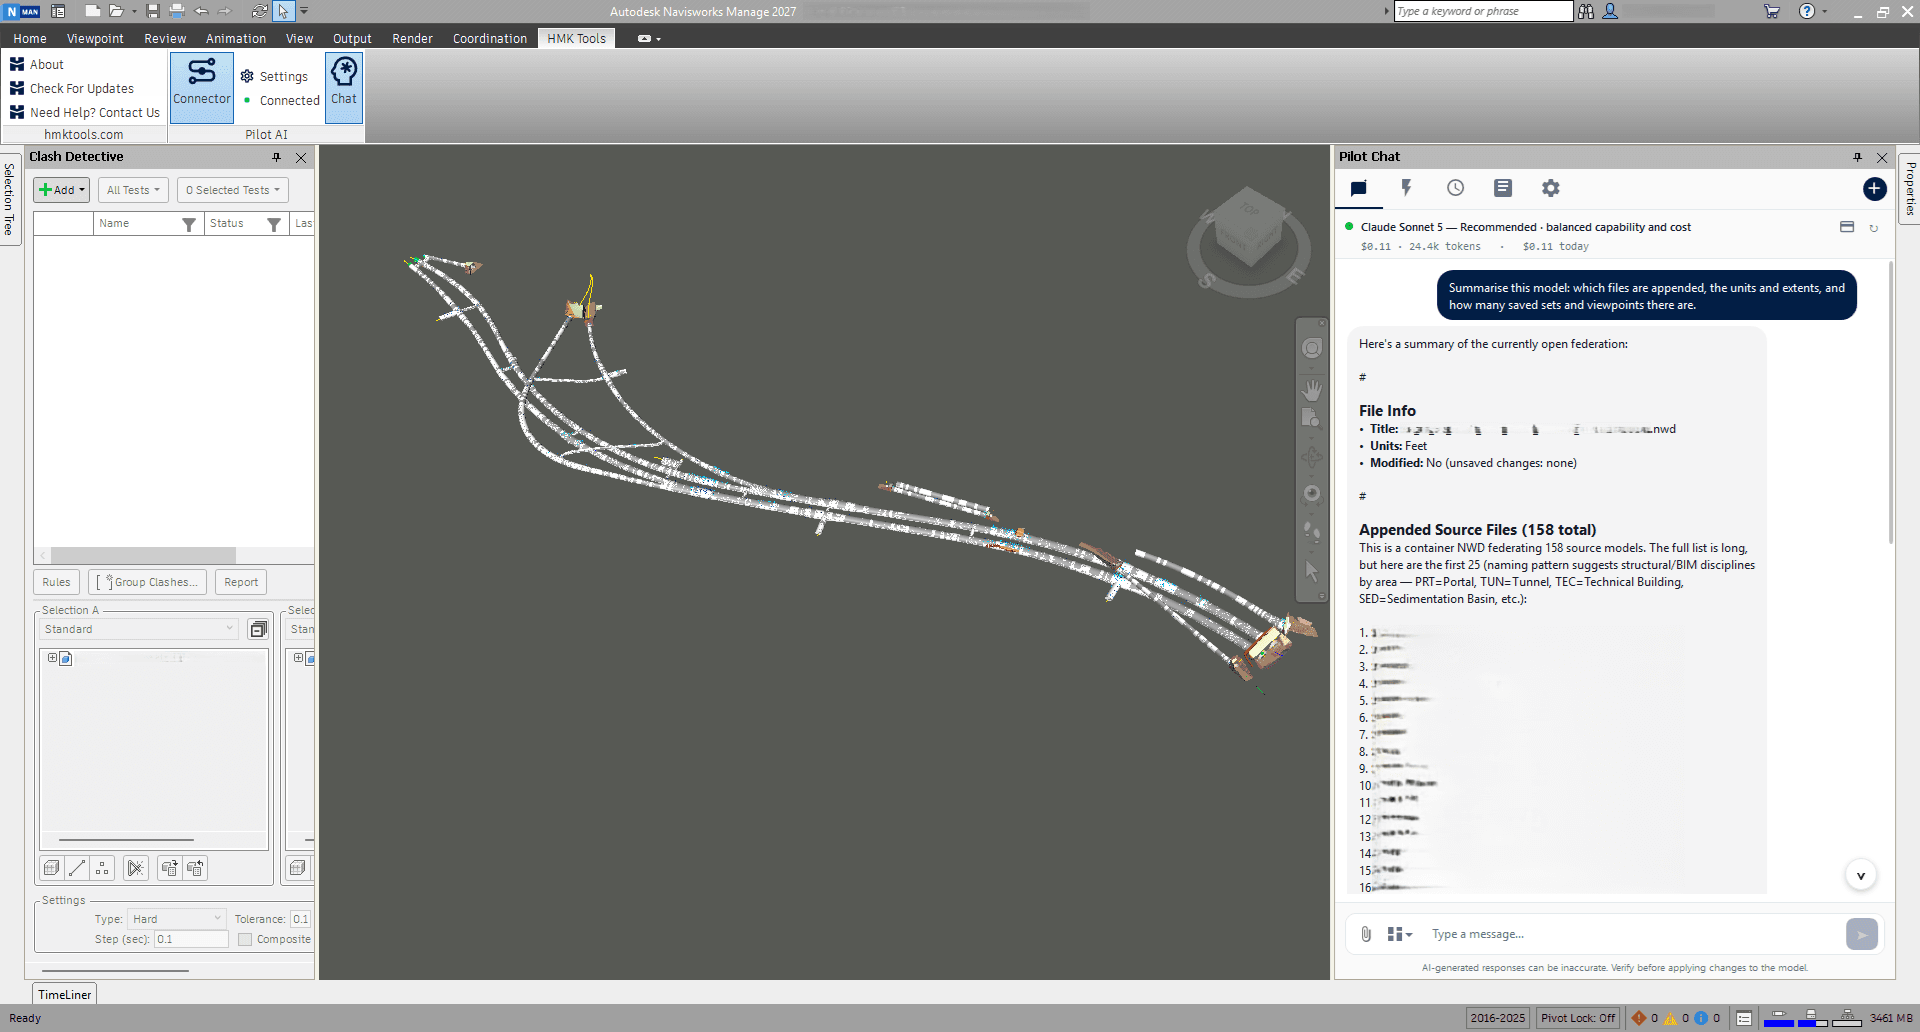Open the Animation ribbon tab
Image resolution: width=1920 pixels, height=1032 pixels.
236,38
